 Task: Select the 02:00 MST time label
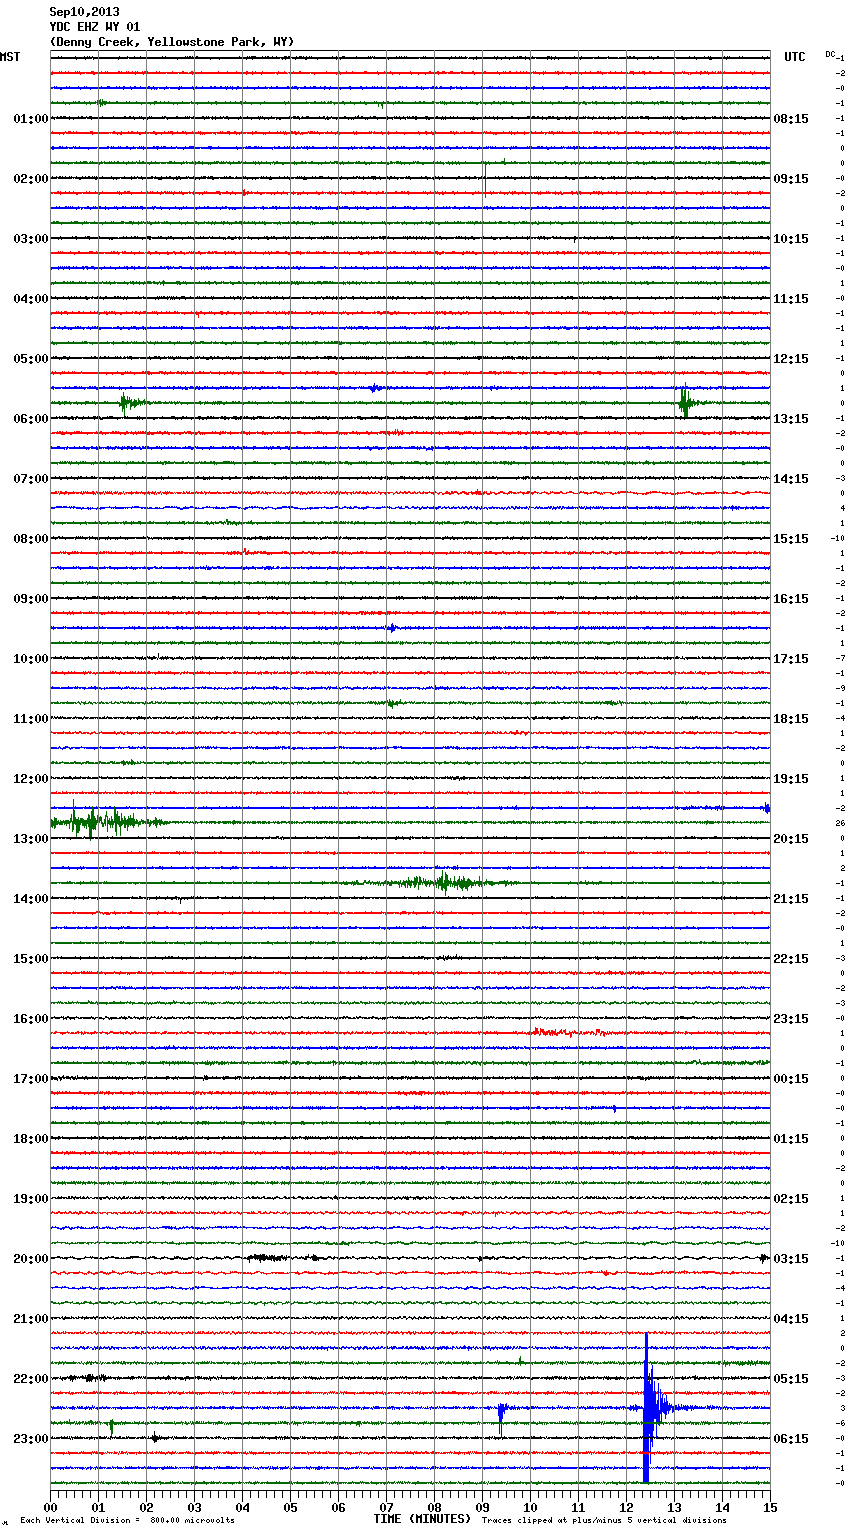pos(31,179)
